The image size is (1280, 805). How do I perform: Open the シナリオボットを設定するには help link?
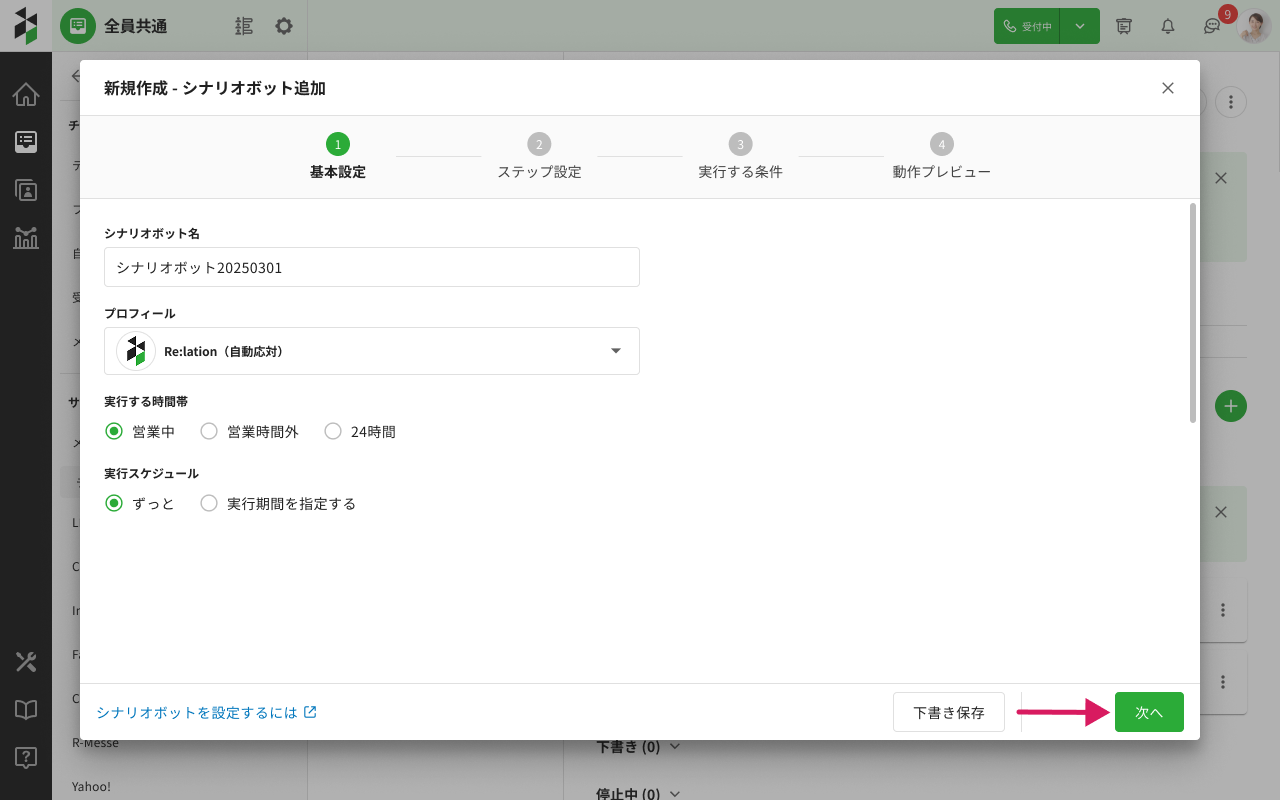tap(207, 713)
